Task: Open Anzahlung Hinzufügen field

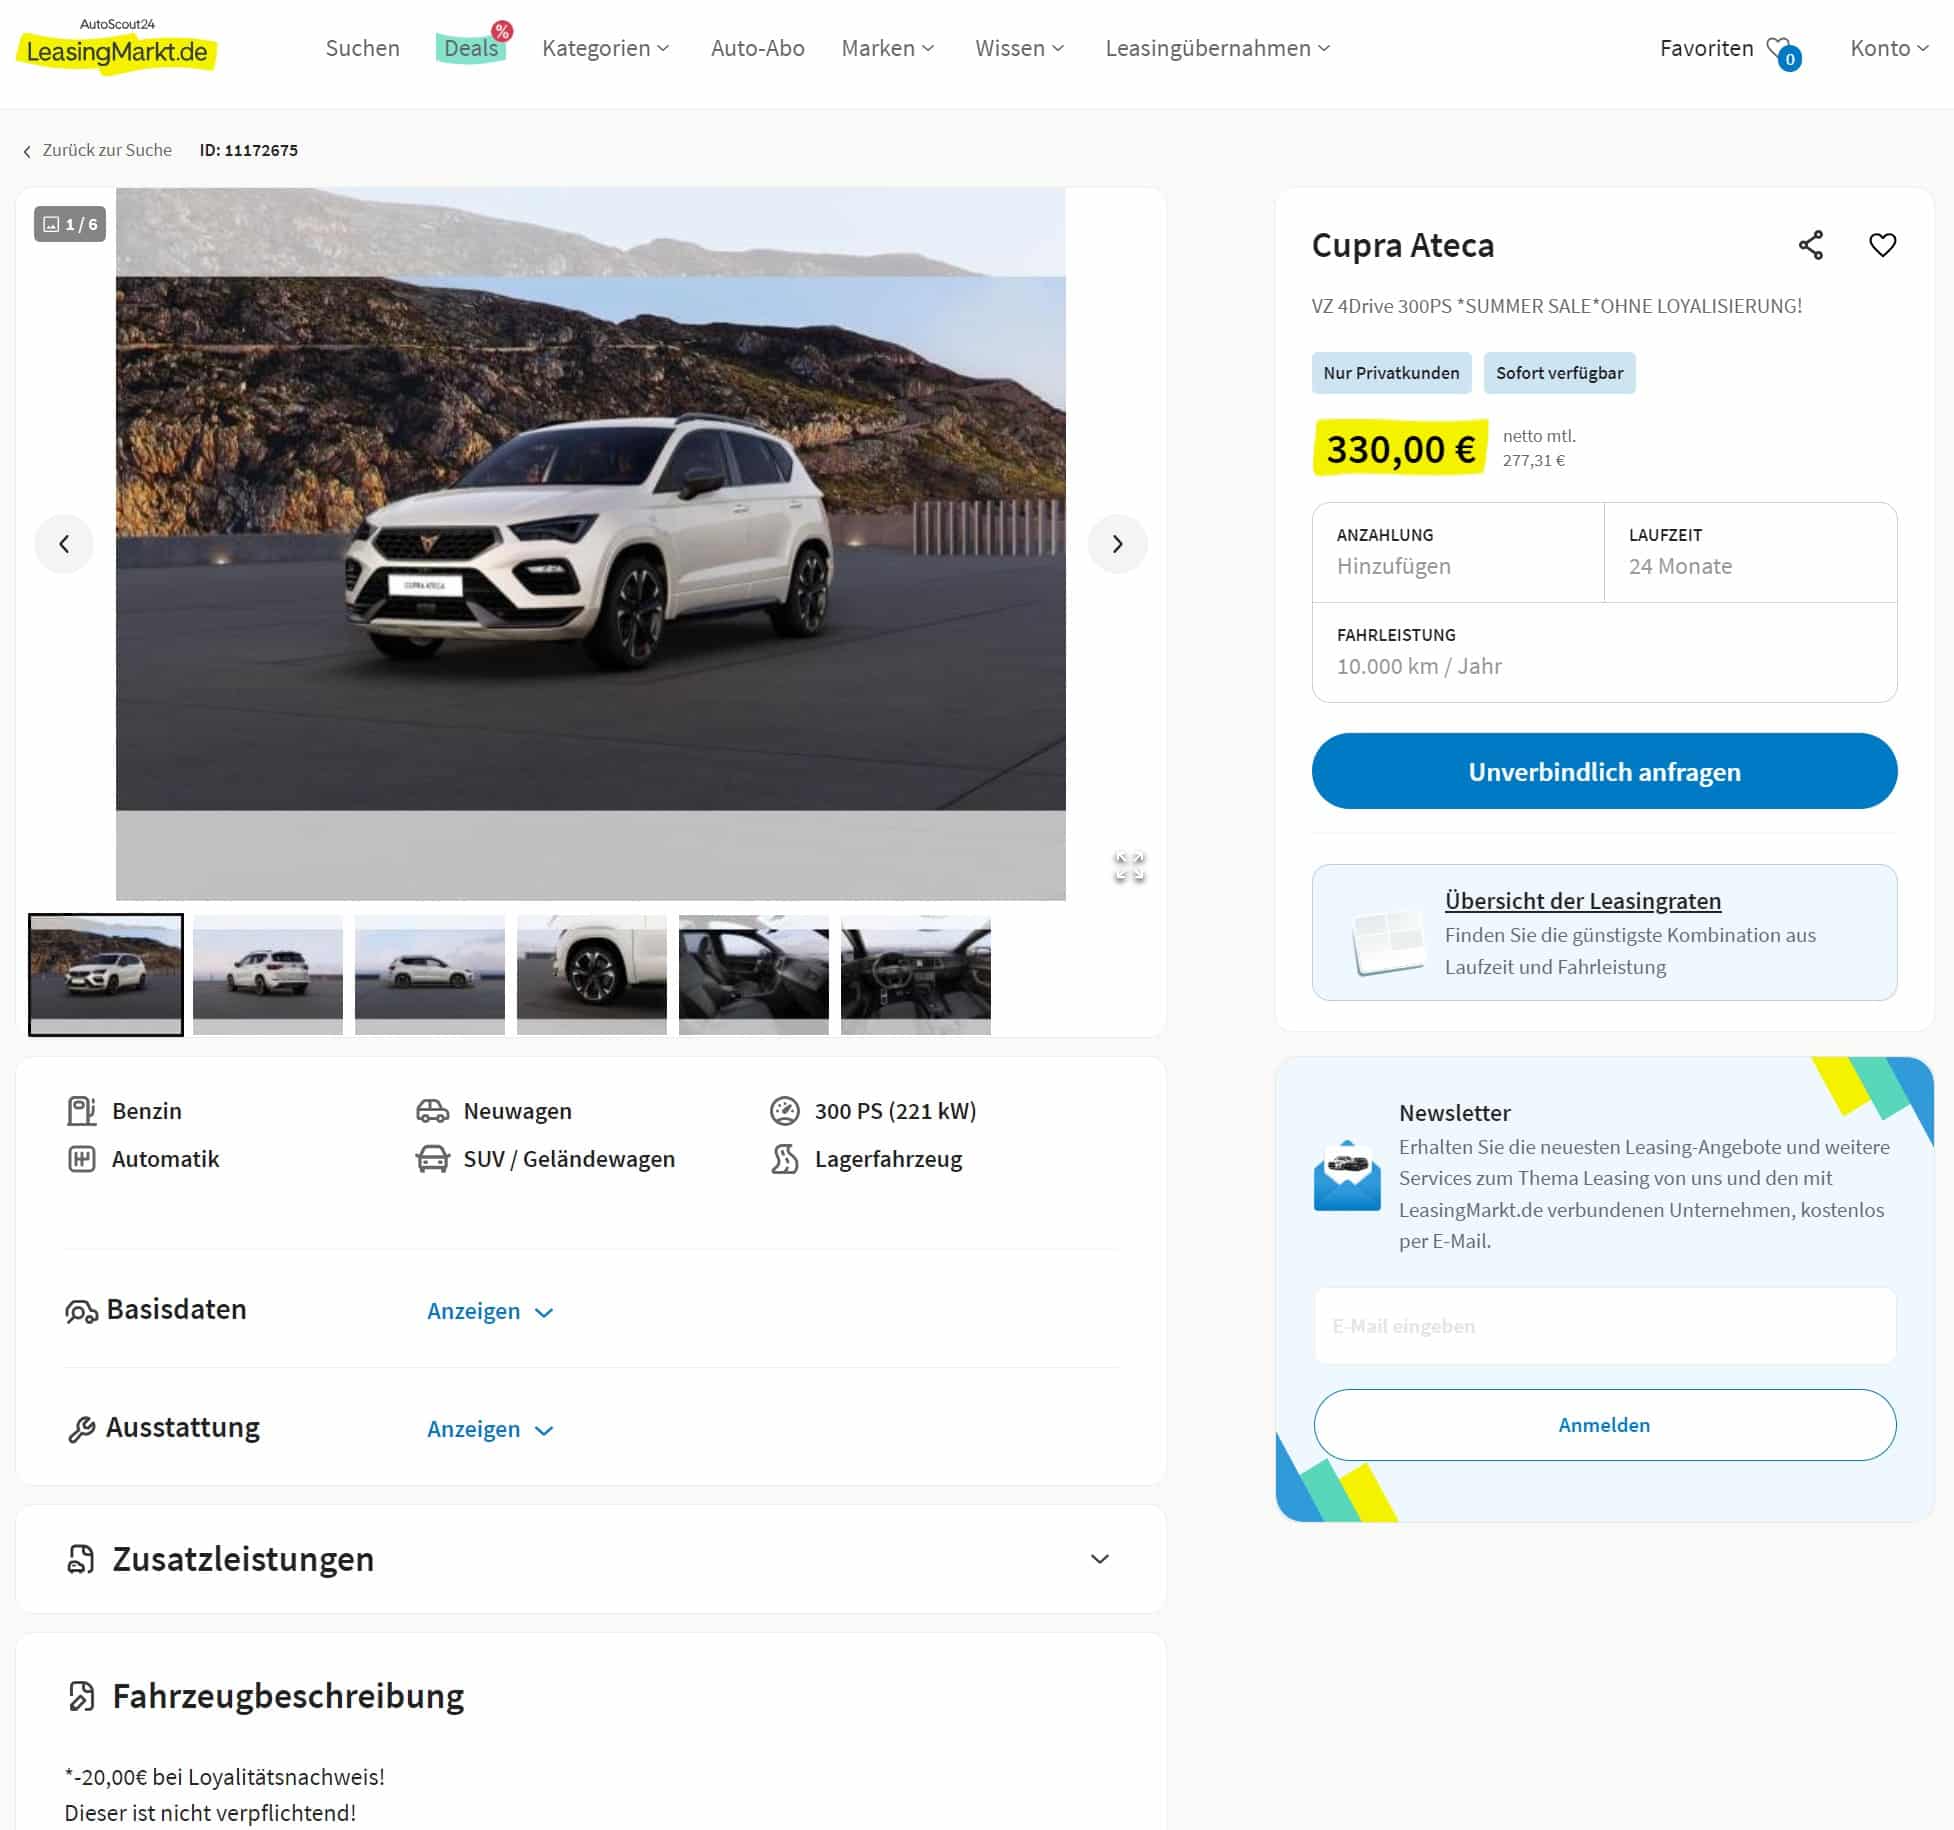Action: (1458, 552)
